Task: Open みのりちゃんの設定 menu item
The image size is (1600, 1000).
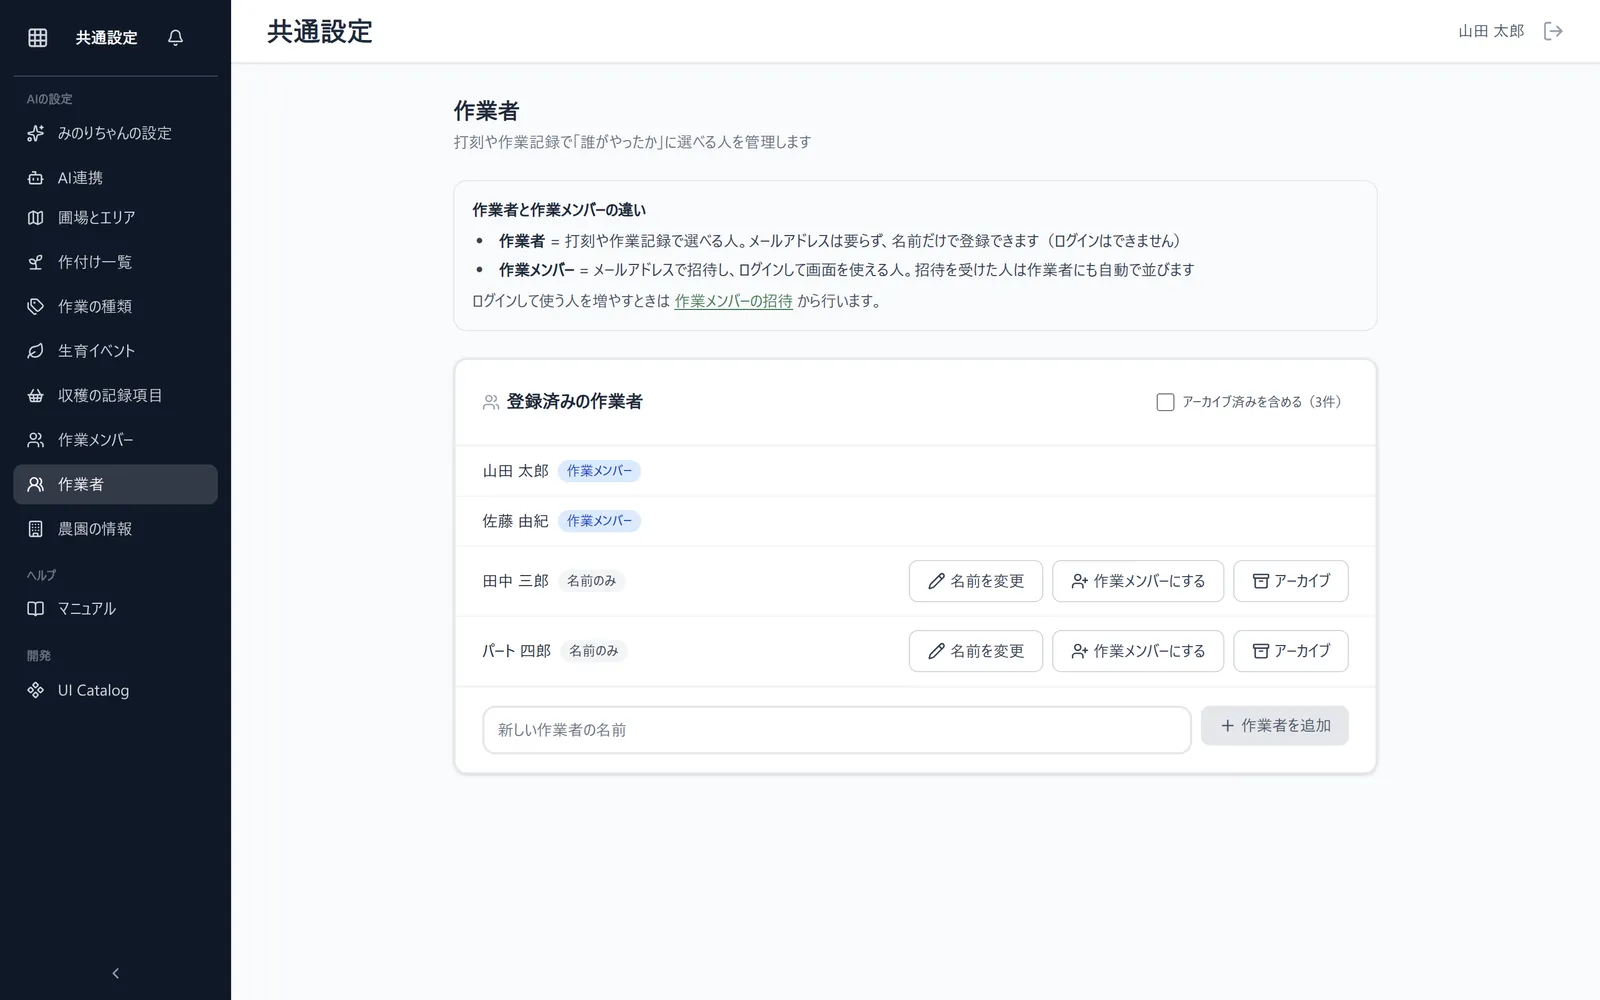Action: [115, 133]
